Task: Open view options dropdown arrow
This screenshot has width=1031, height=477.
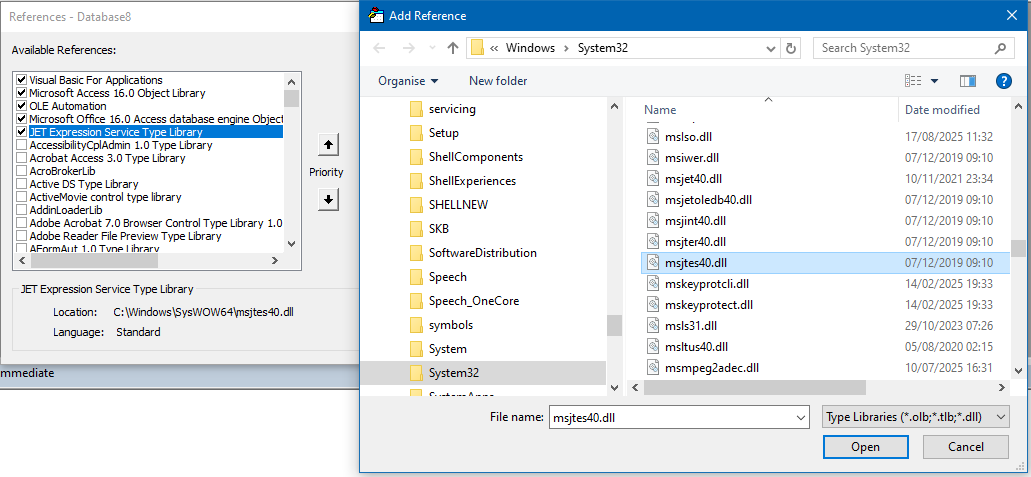Action: pos(934,81)
